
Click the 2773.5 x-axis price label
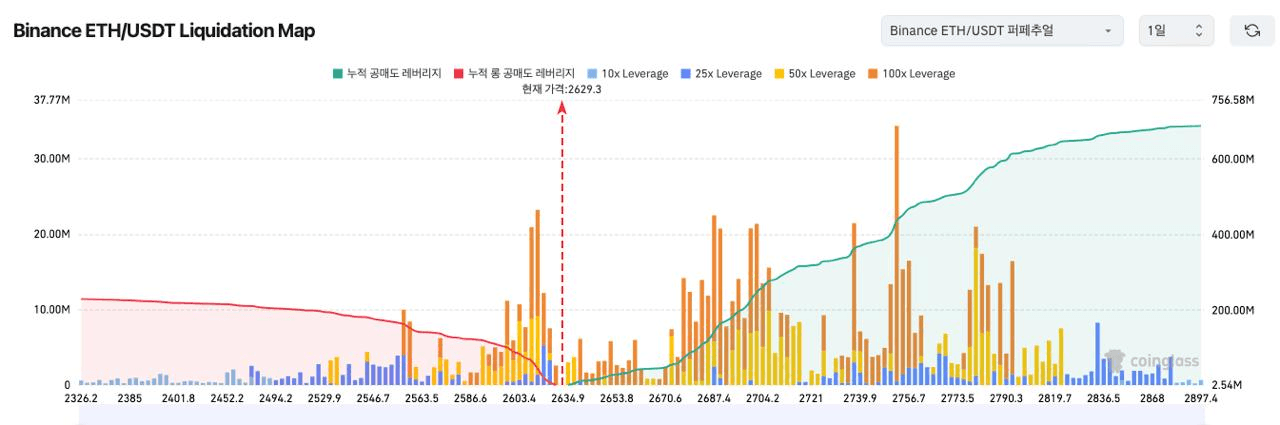click(957, 398)
